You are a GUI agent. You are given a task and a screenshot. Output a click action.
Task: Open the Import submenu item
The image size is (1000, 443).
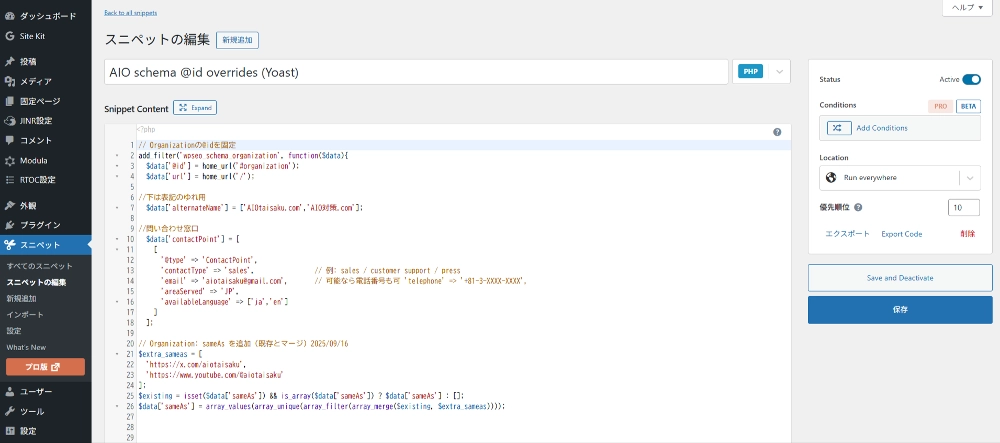[x=24, y=314]
